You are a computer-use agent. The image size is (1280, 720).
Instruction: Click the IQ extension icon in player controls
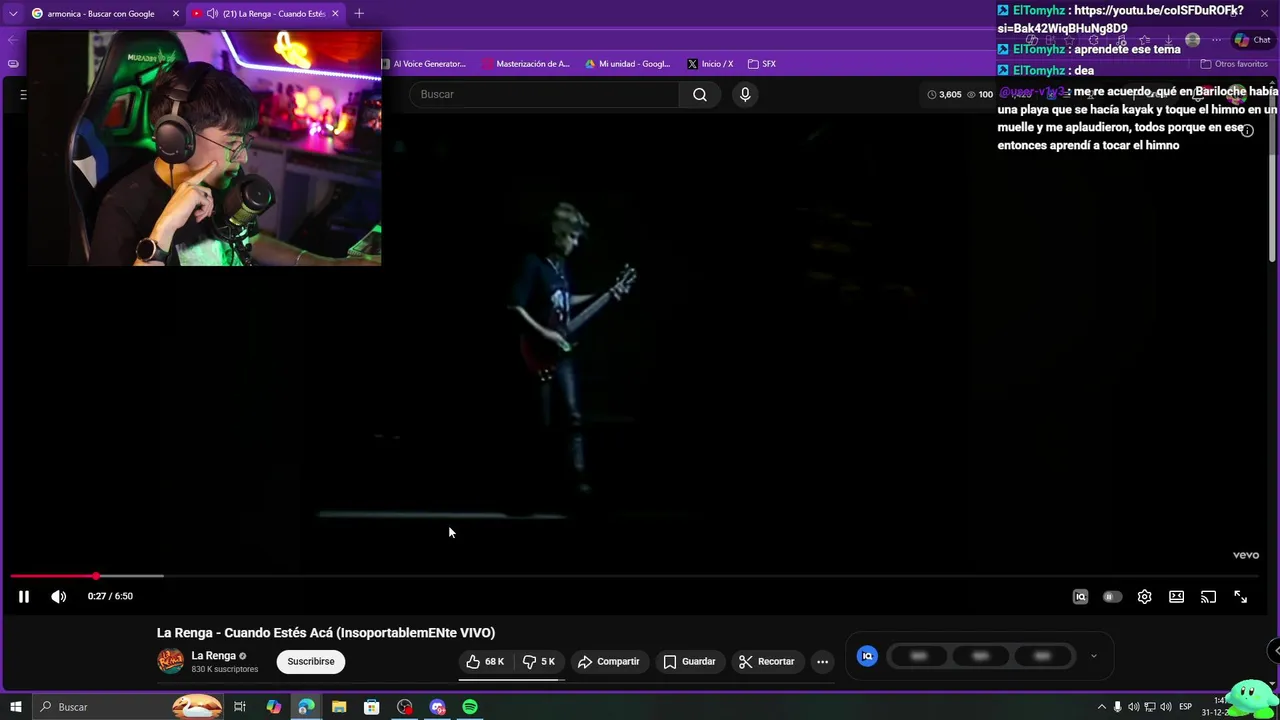[x=1080, y=597]
